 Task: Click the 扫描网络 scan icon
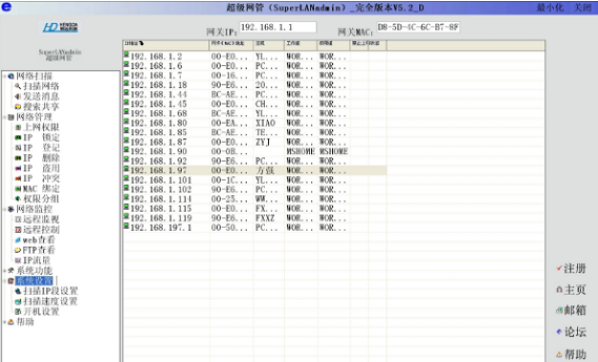tap(18, 86)
